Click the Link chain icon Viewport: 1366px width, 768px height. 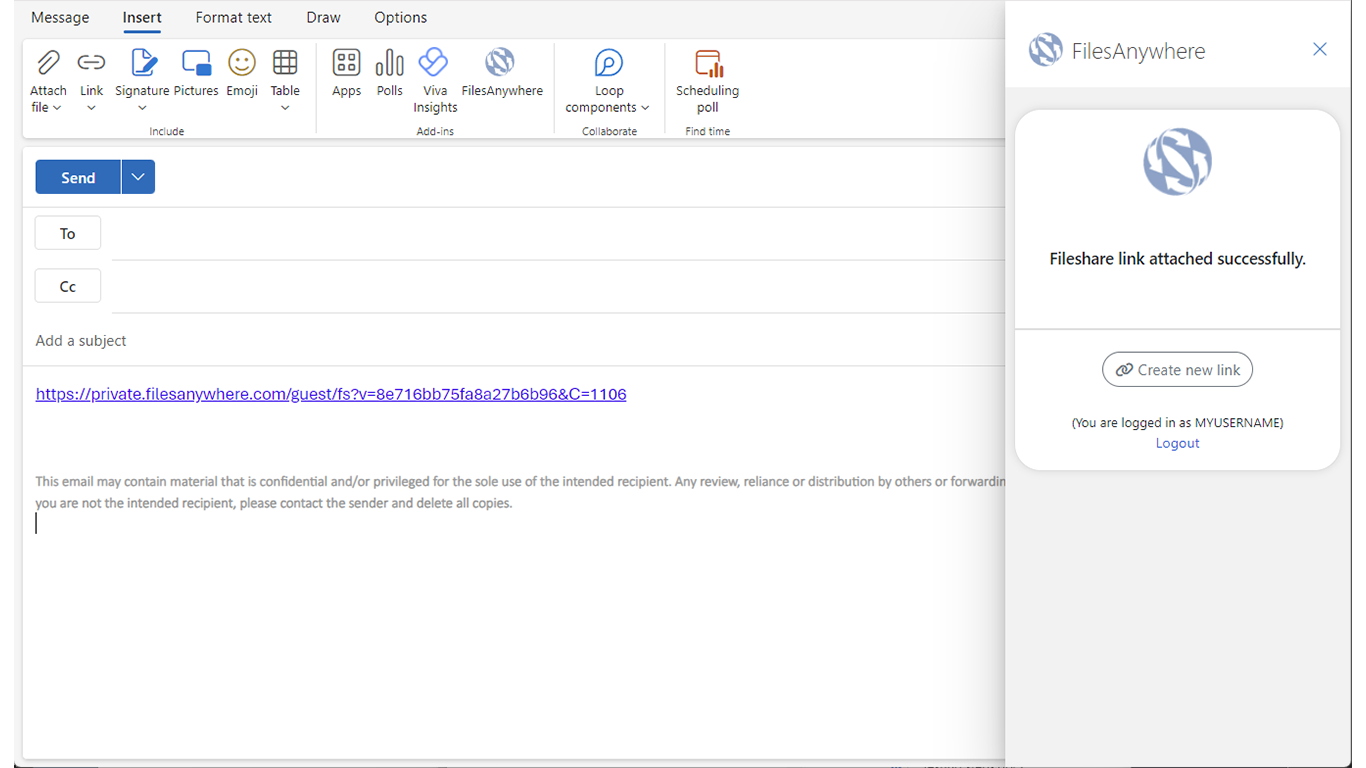[91, 63]
